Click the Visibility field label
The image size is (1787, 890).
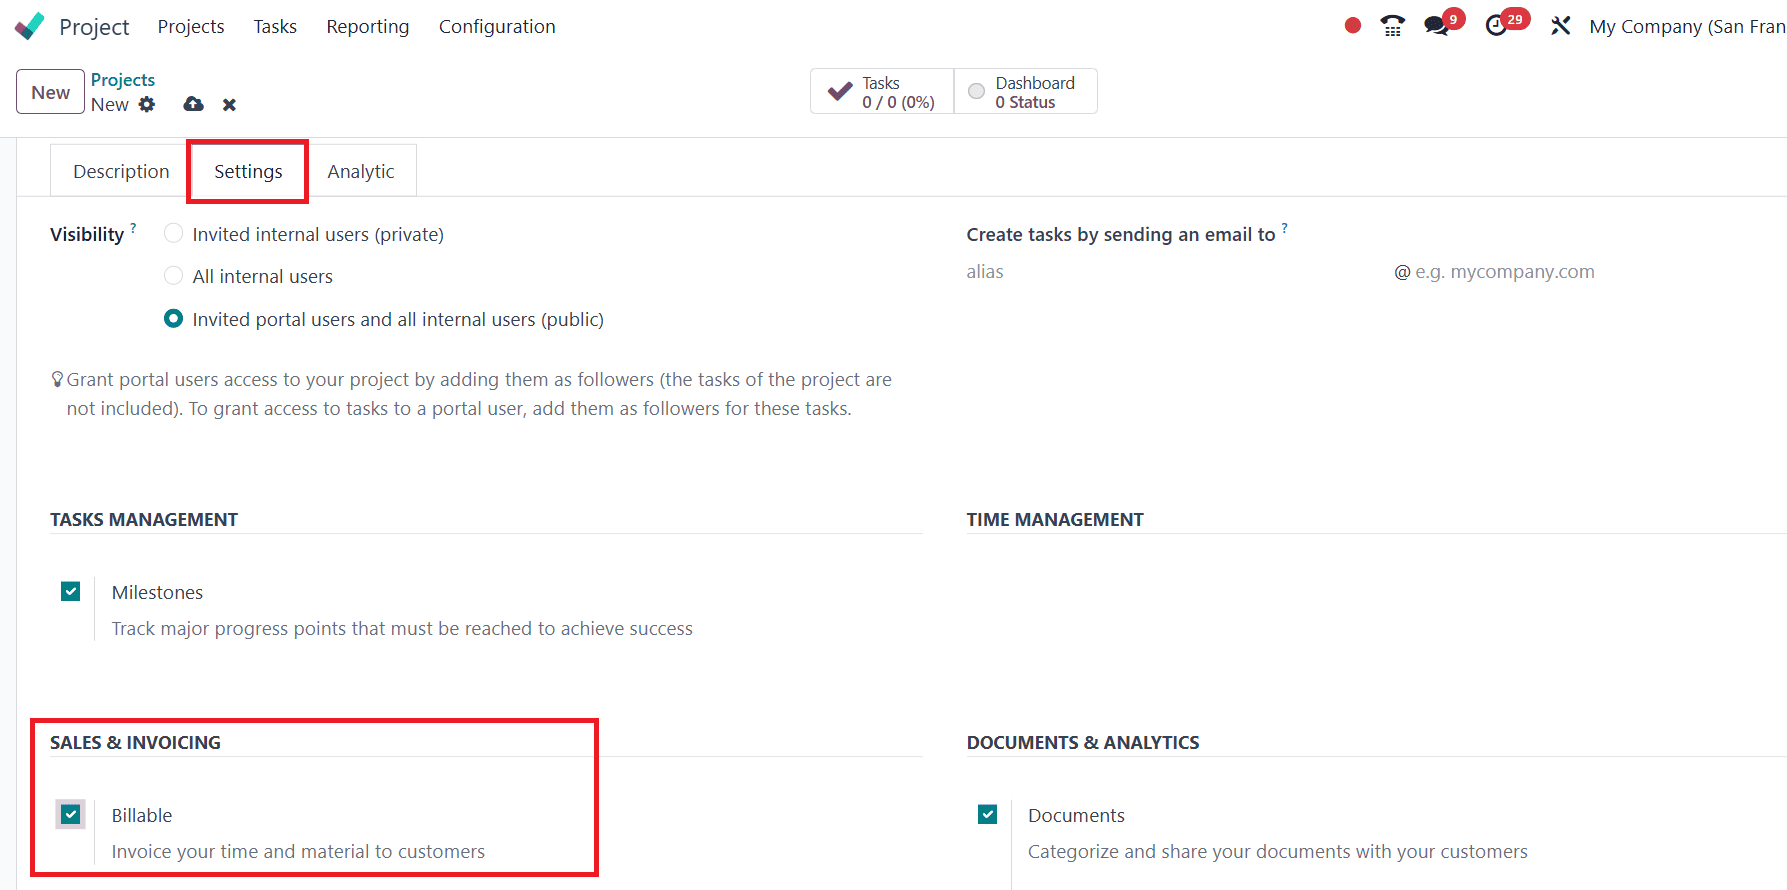87,234
